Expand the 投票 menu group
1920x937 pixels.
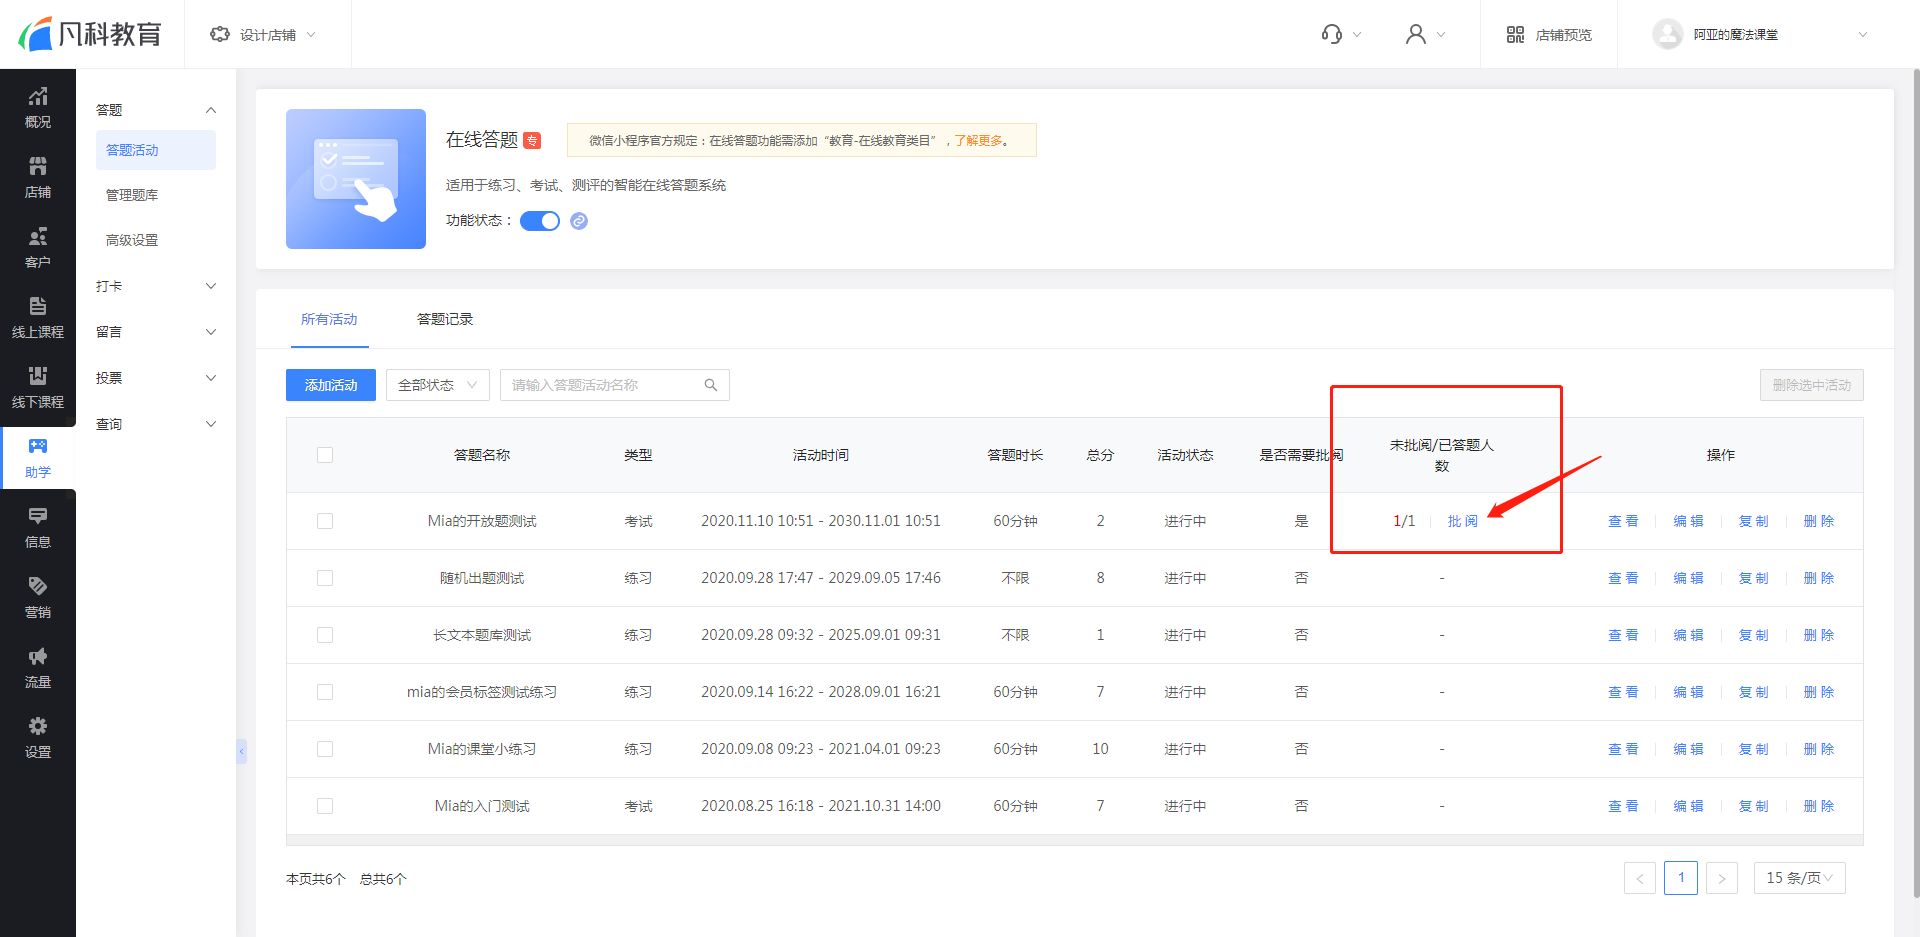pos(155,378)
